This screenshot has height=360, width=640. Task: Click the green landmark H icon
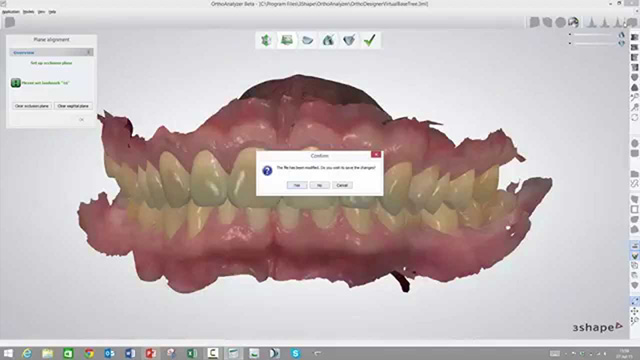point(16,83)
